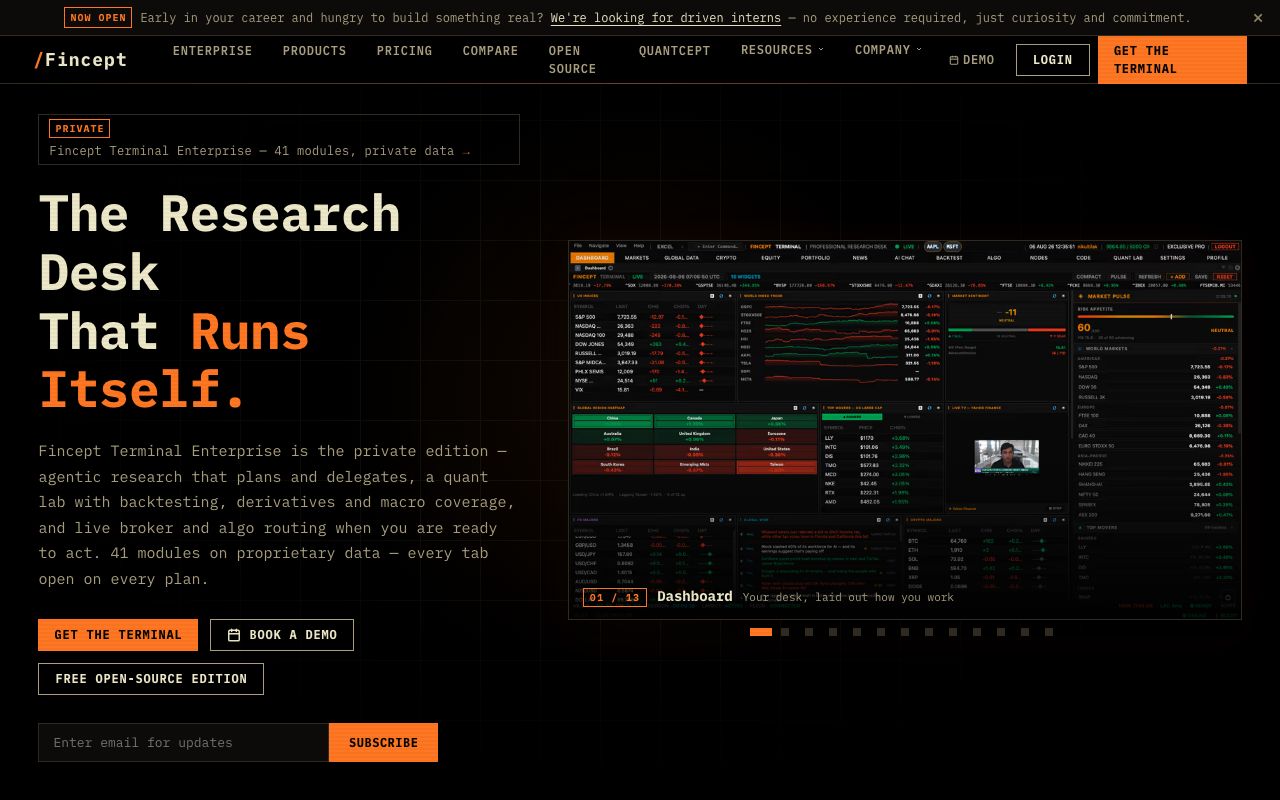Image resolution: width=1280 pixels, height=800 pixels.
Task: Open the Compare nav item
Action: 490,51
